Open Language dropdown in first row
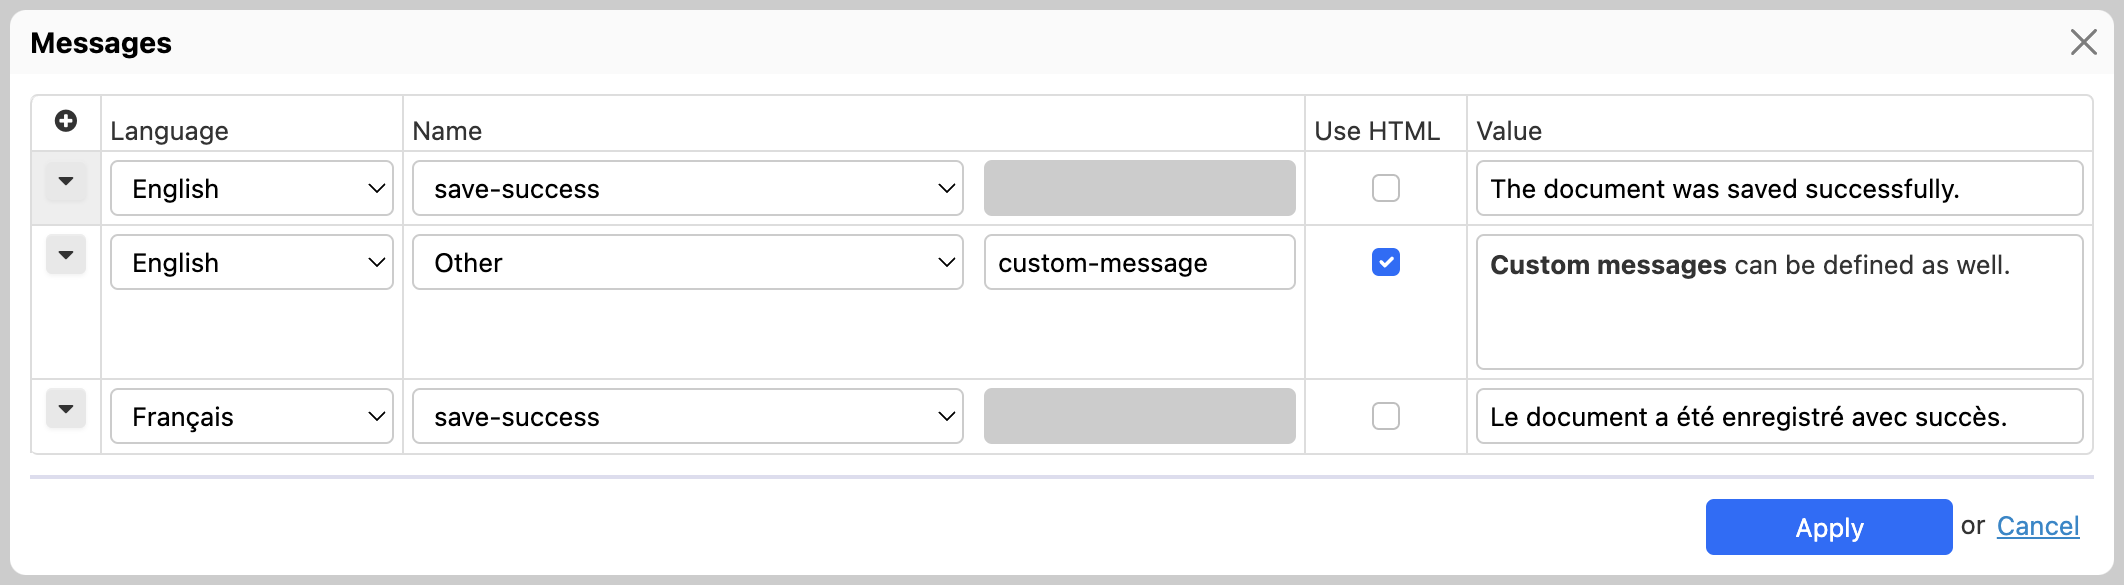 tap(252, 188)
